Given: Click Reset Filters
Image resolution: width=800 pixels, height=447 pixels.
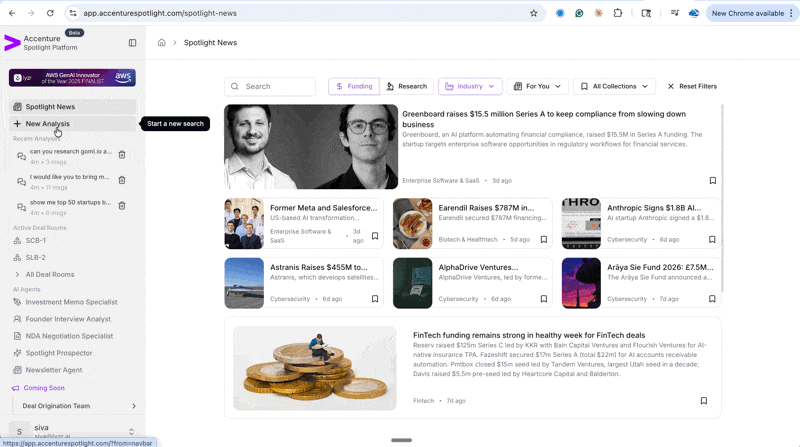Looking at the screenshot, I should click(x=692, y=86).
